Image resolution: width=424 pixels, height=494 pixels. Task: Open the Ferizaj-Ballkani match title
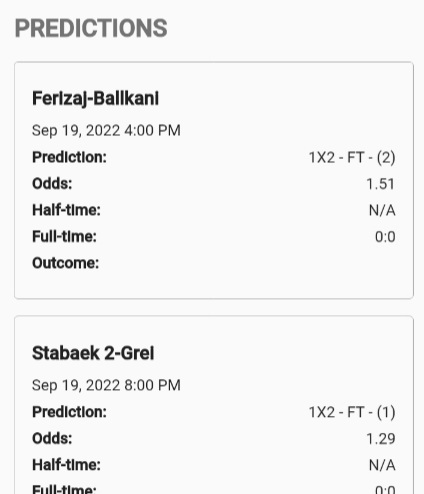[95, 99]
